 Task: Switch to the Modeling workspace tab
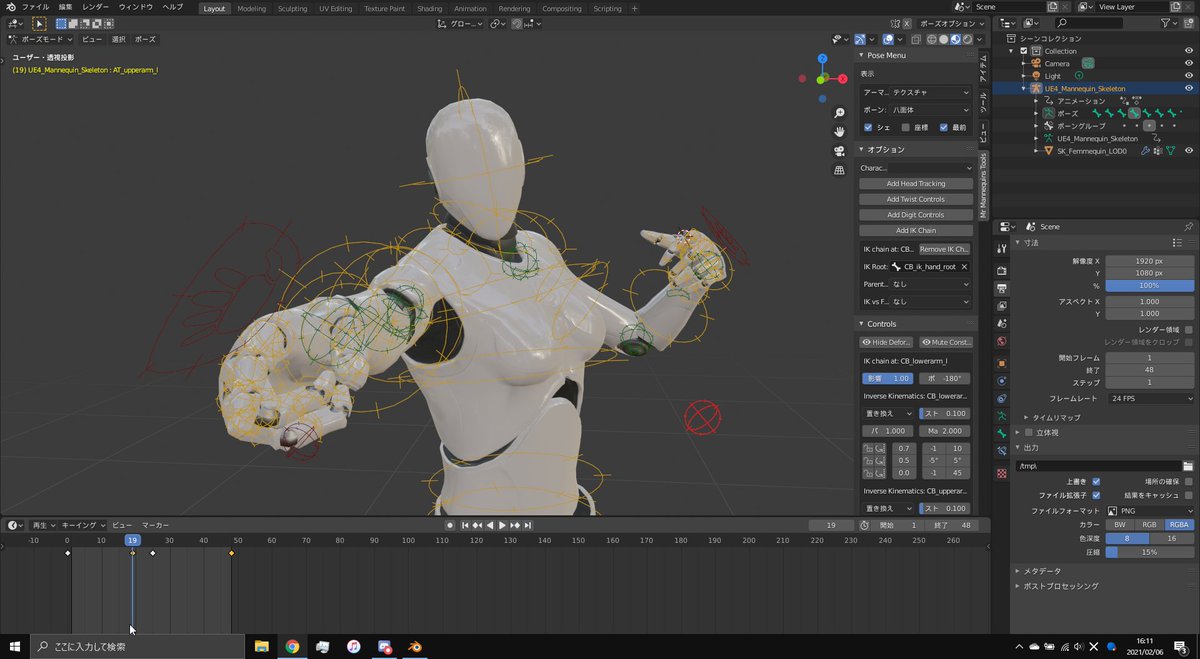[252, 8]
